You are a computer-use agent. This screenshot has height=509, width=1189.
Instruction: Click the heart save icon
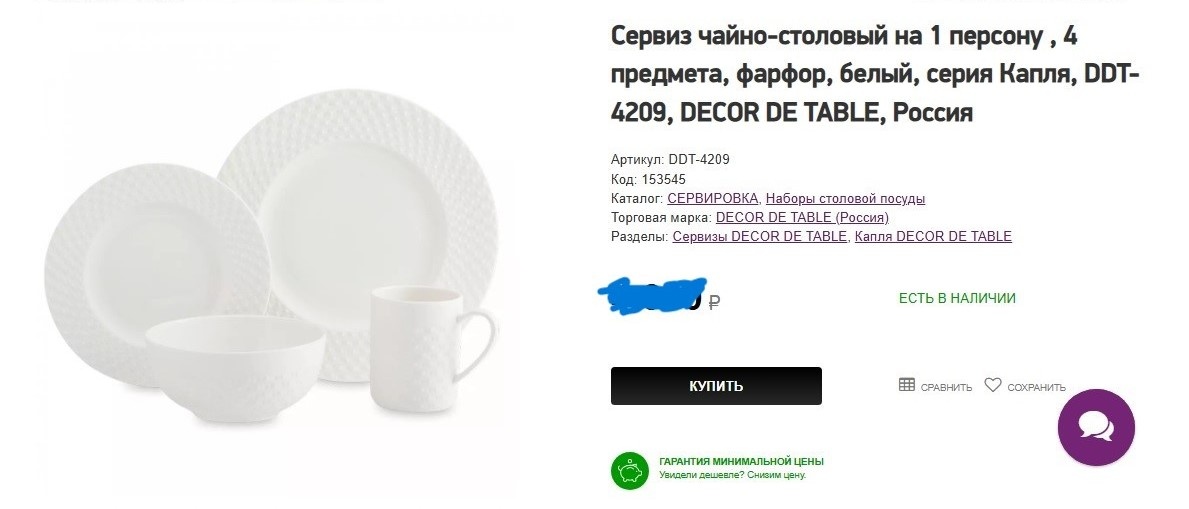[x=993, y=385]
